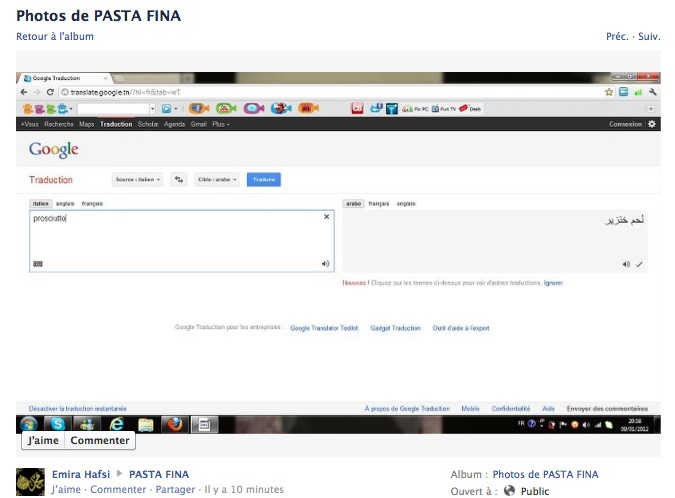Open Outil d'aide à l'export link
675x498 pixels.
click(x=461, y=328)
